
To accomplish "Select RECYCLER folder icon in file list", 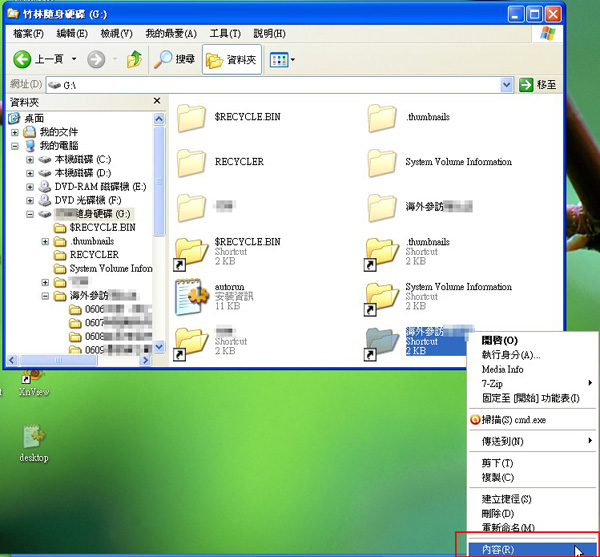I will (191, 163).
